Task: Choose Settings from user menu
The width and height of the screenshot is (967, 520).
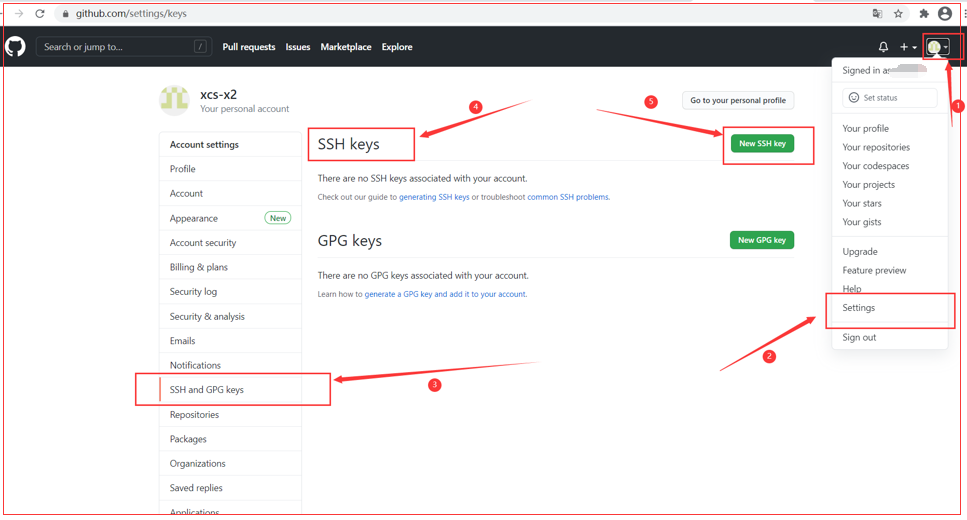Action: pyautogui.click(x=889, y=308)
